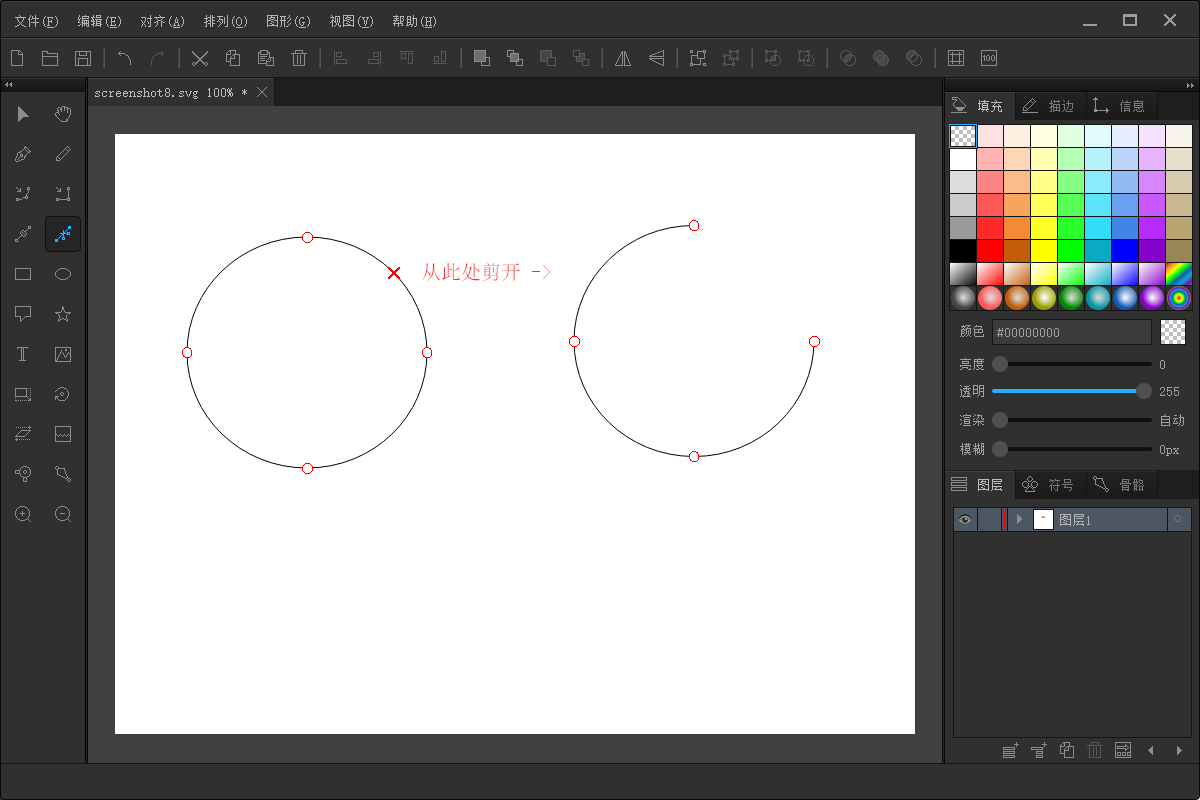Pick the Star shape tool

tap(63, 314)
